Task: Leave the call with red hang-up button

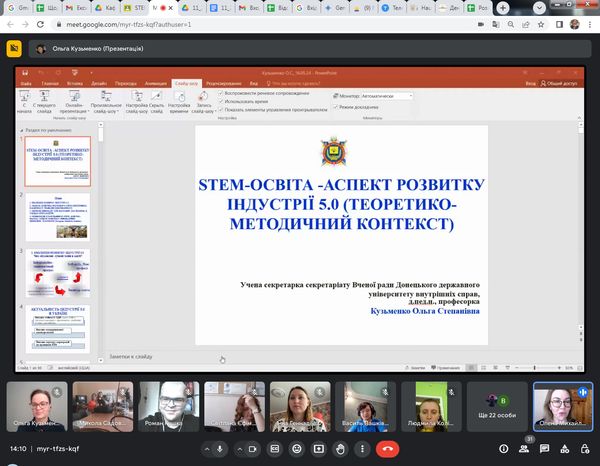Action: click(387, 449)
